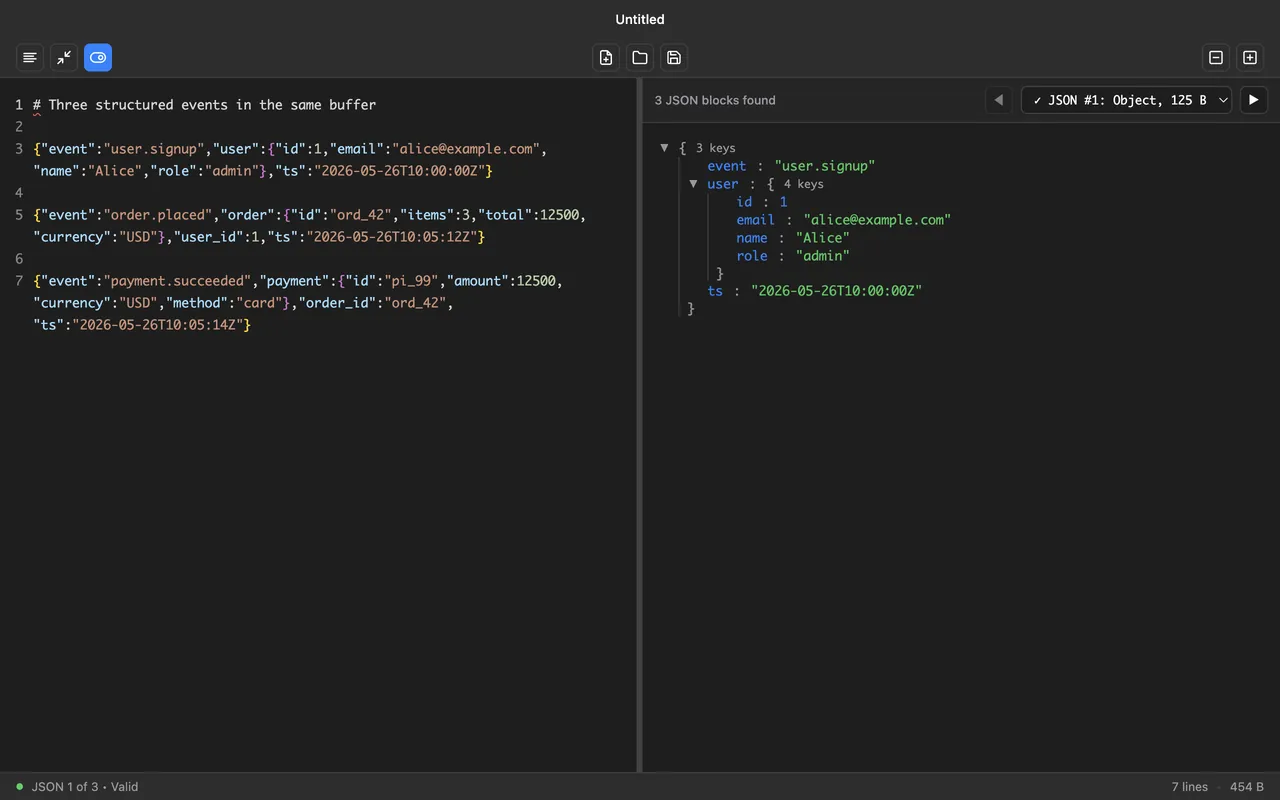Go to the previous JSON block arrow
This screenshot has height=800, width=1280.
pyautogui.click(x=998, y=100)
